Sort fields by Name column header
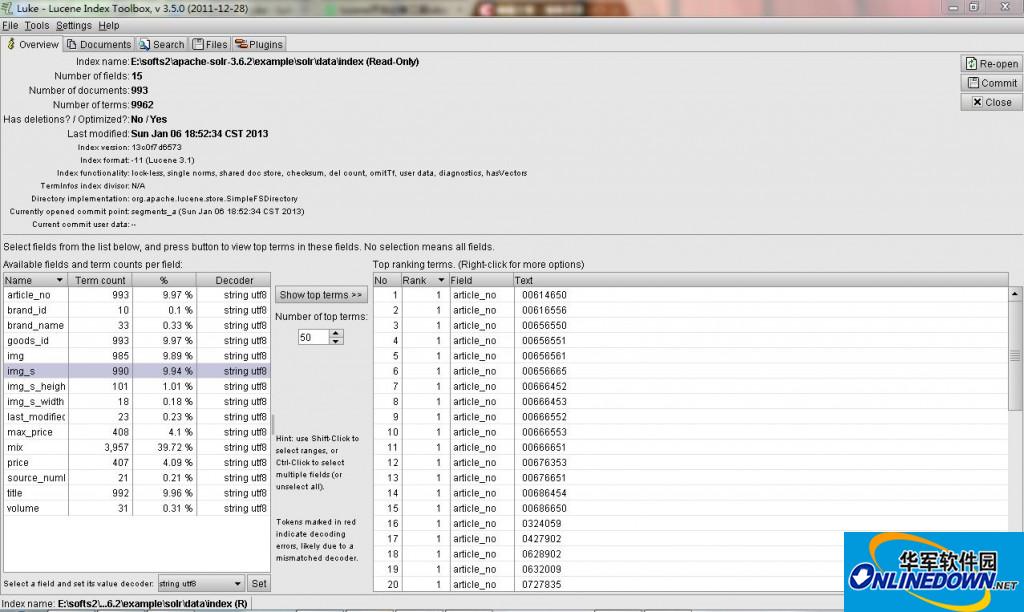This screenshot has width=1024, height=612. tap(35, 280)
